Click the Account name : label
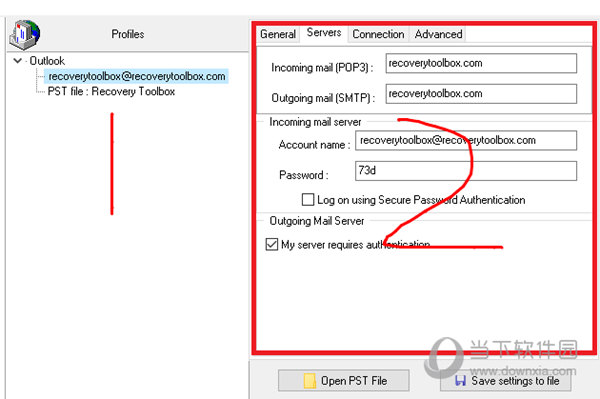 (314, 145)
